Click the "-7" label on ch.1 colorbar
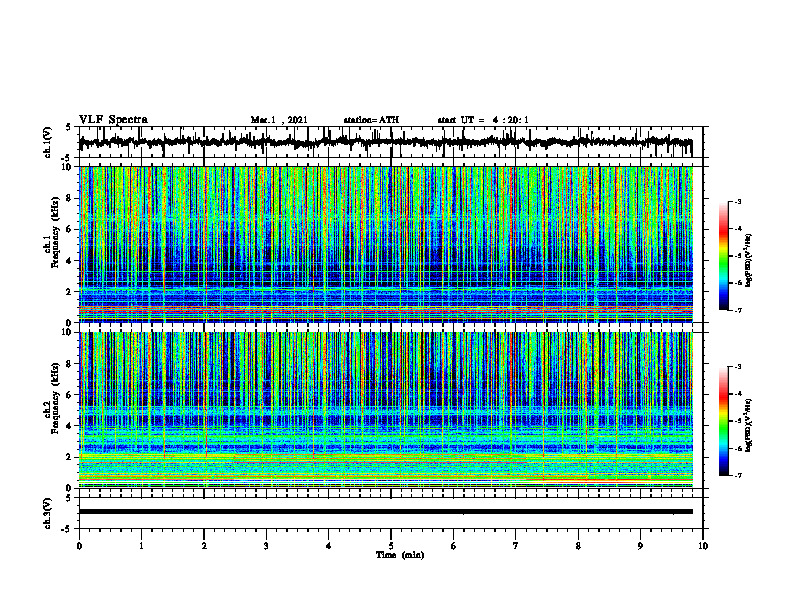This screenshot has height=612, width=792. pyautogui.click(x=737, y=310)
